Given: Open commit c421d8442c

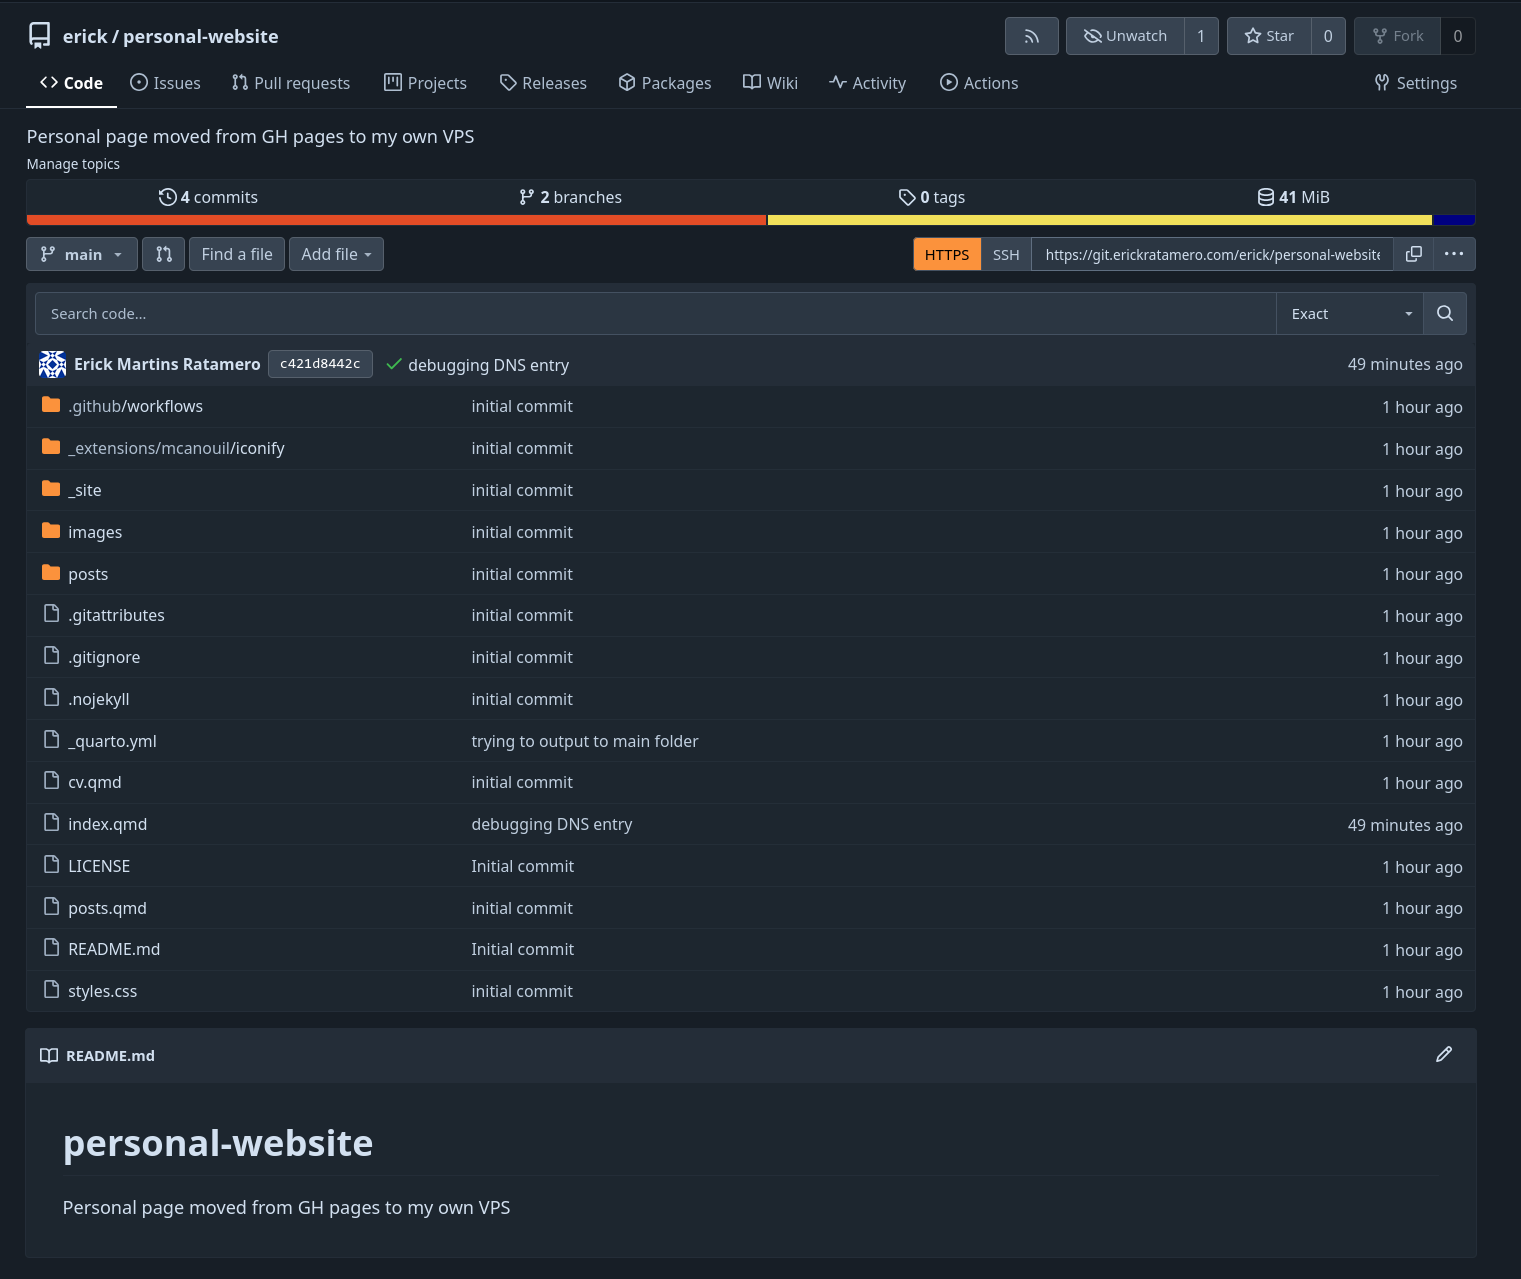Looking at the screenshot, I should pyautogui.click(x=320, y=364).
